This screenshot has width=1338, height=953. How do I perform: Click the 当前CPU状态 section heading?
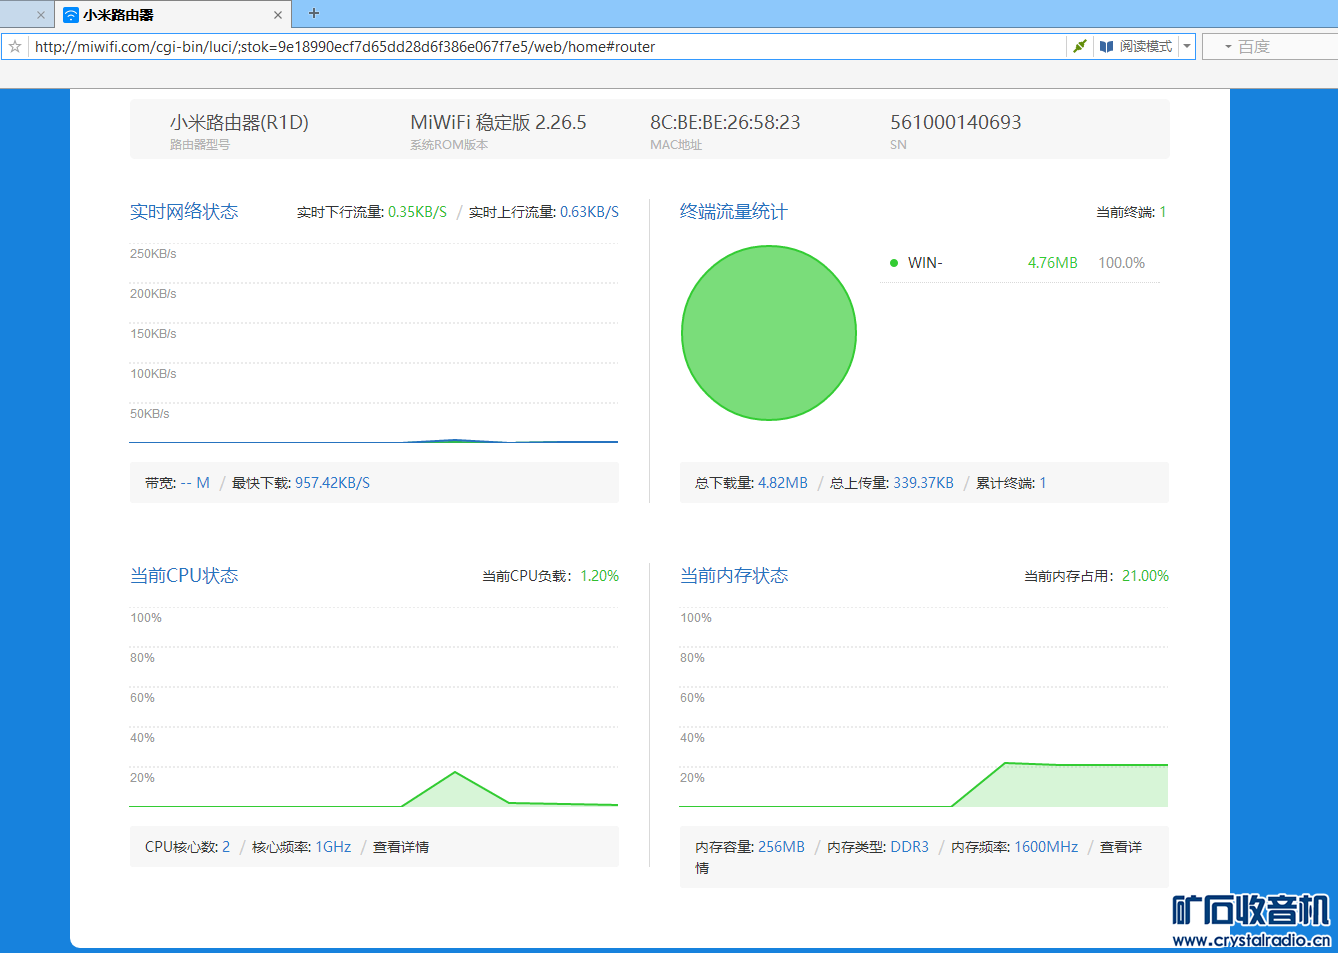(x=184, y=576)
